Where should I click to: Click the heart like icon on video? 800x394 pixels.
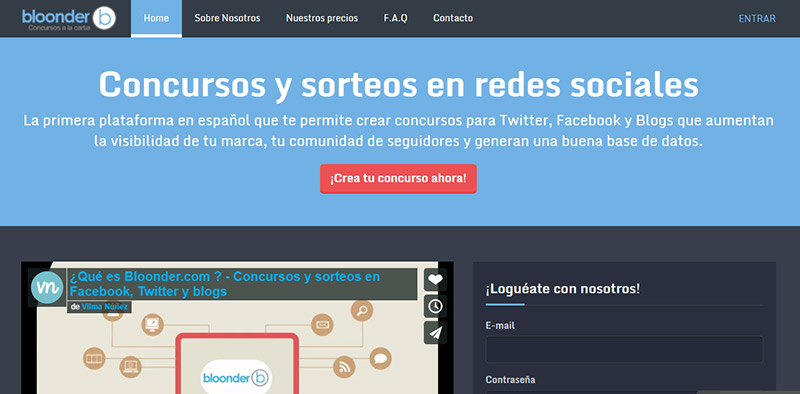(435, 280)
